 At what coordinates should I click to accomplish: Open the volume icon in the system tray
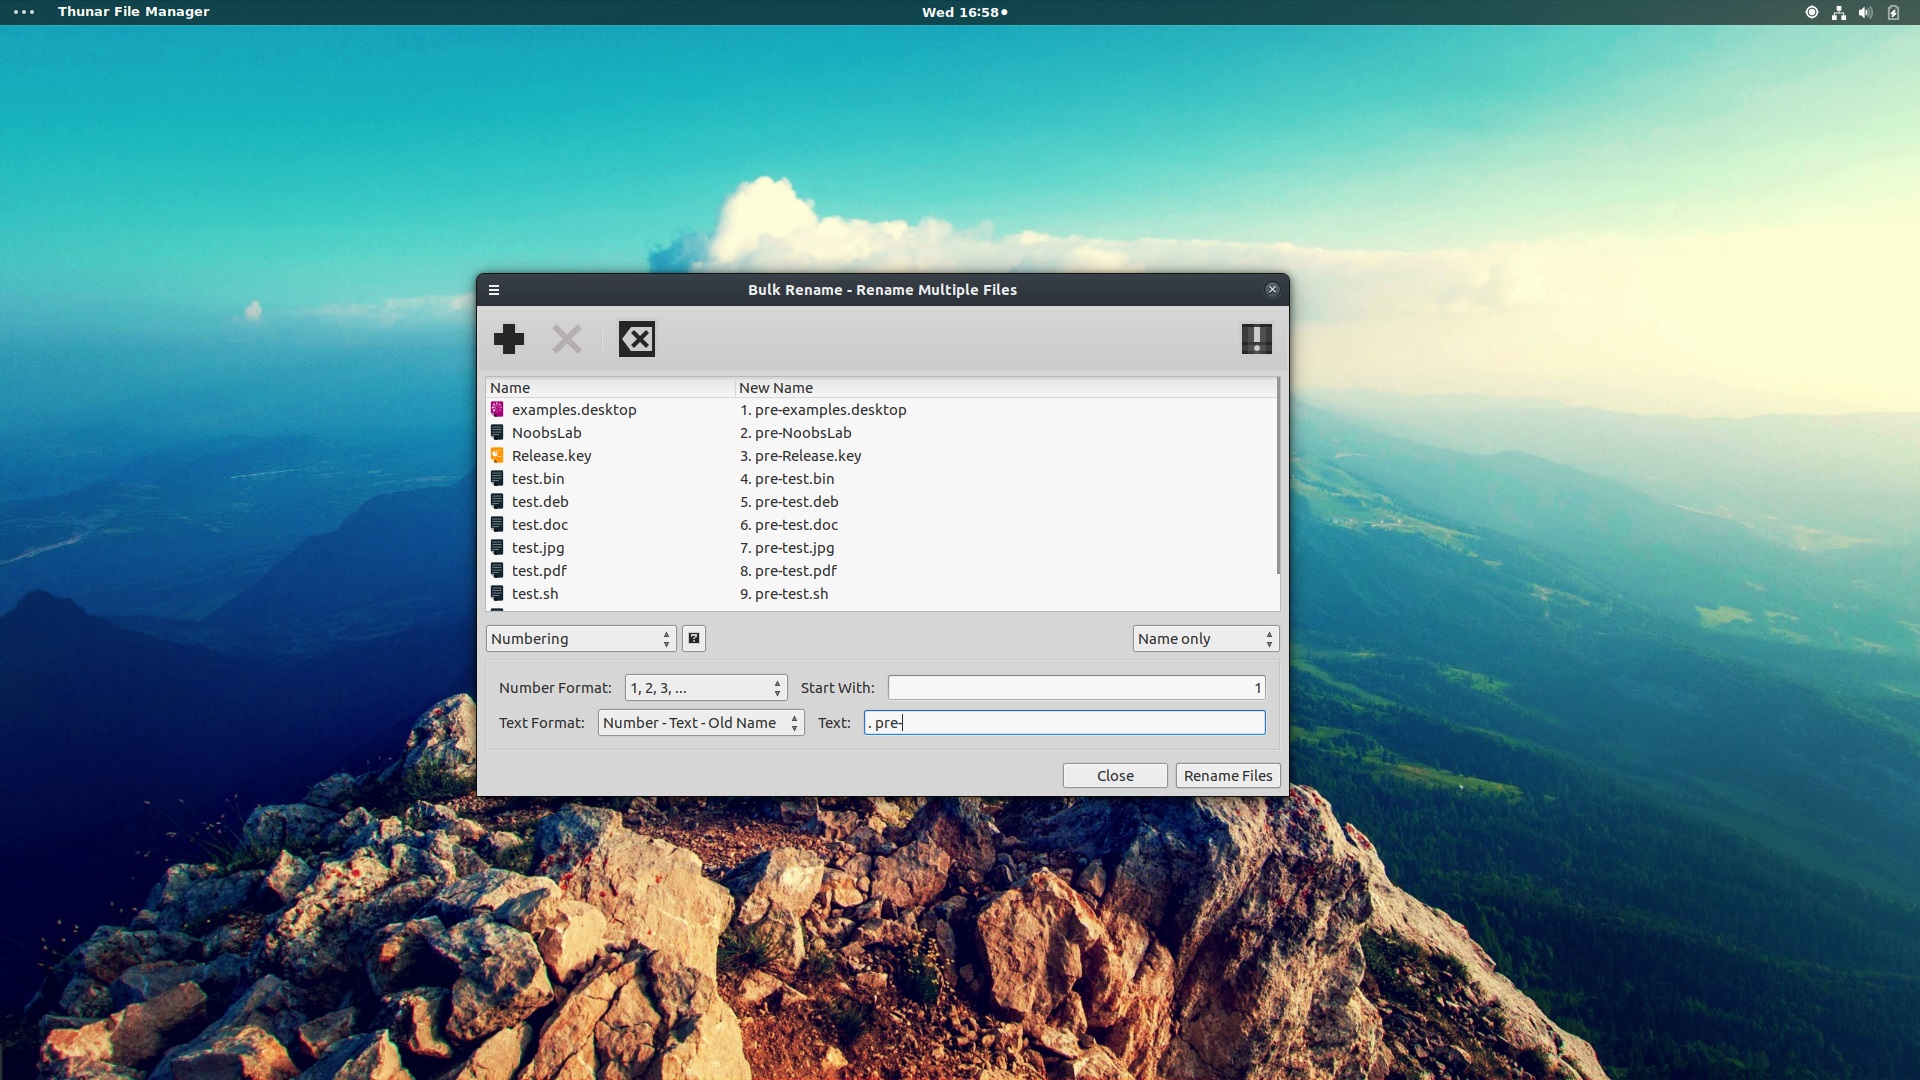coord(1866,12)
